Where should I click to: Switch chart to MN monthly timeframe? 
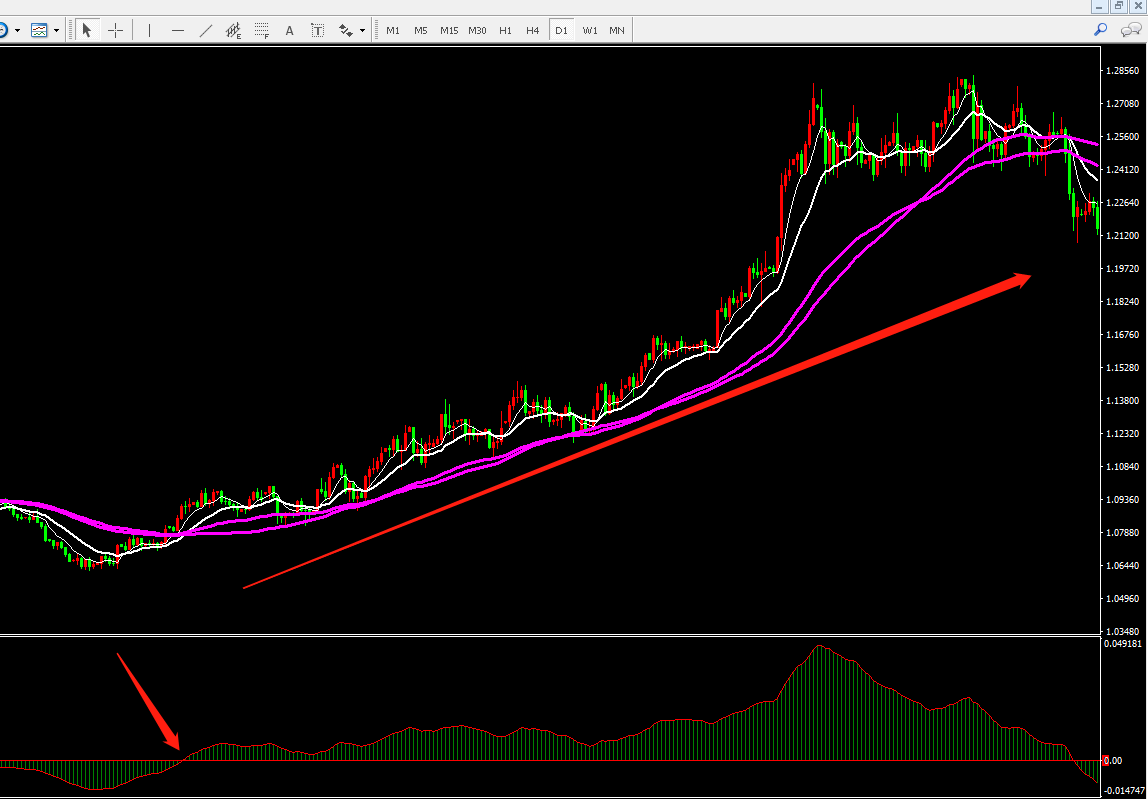[617, 31]
